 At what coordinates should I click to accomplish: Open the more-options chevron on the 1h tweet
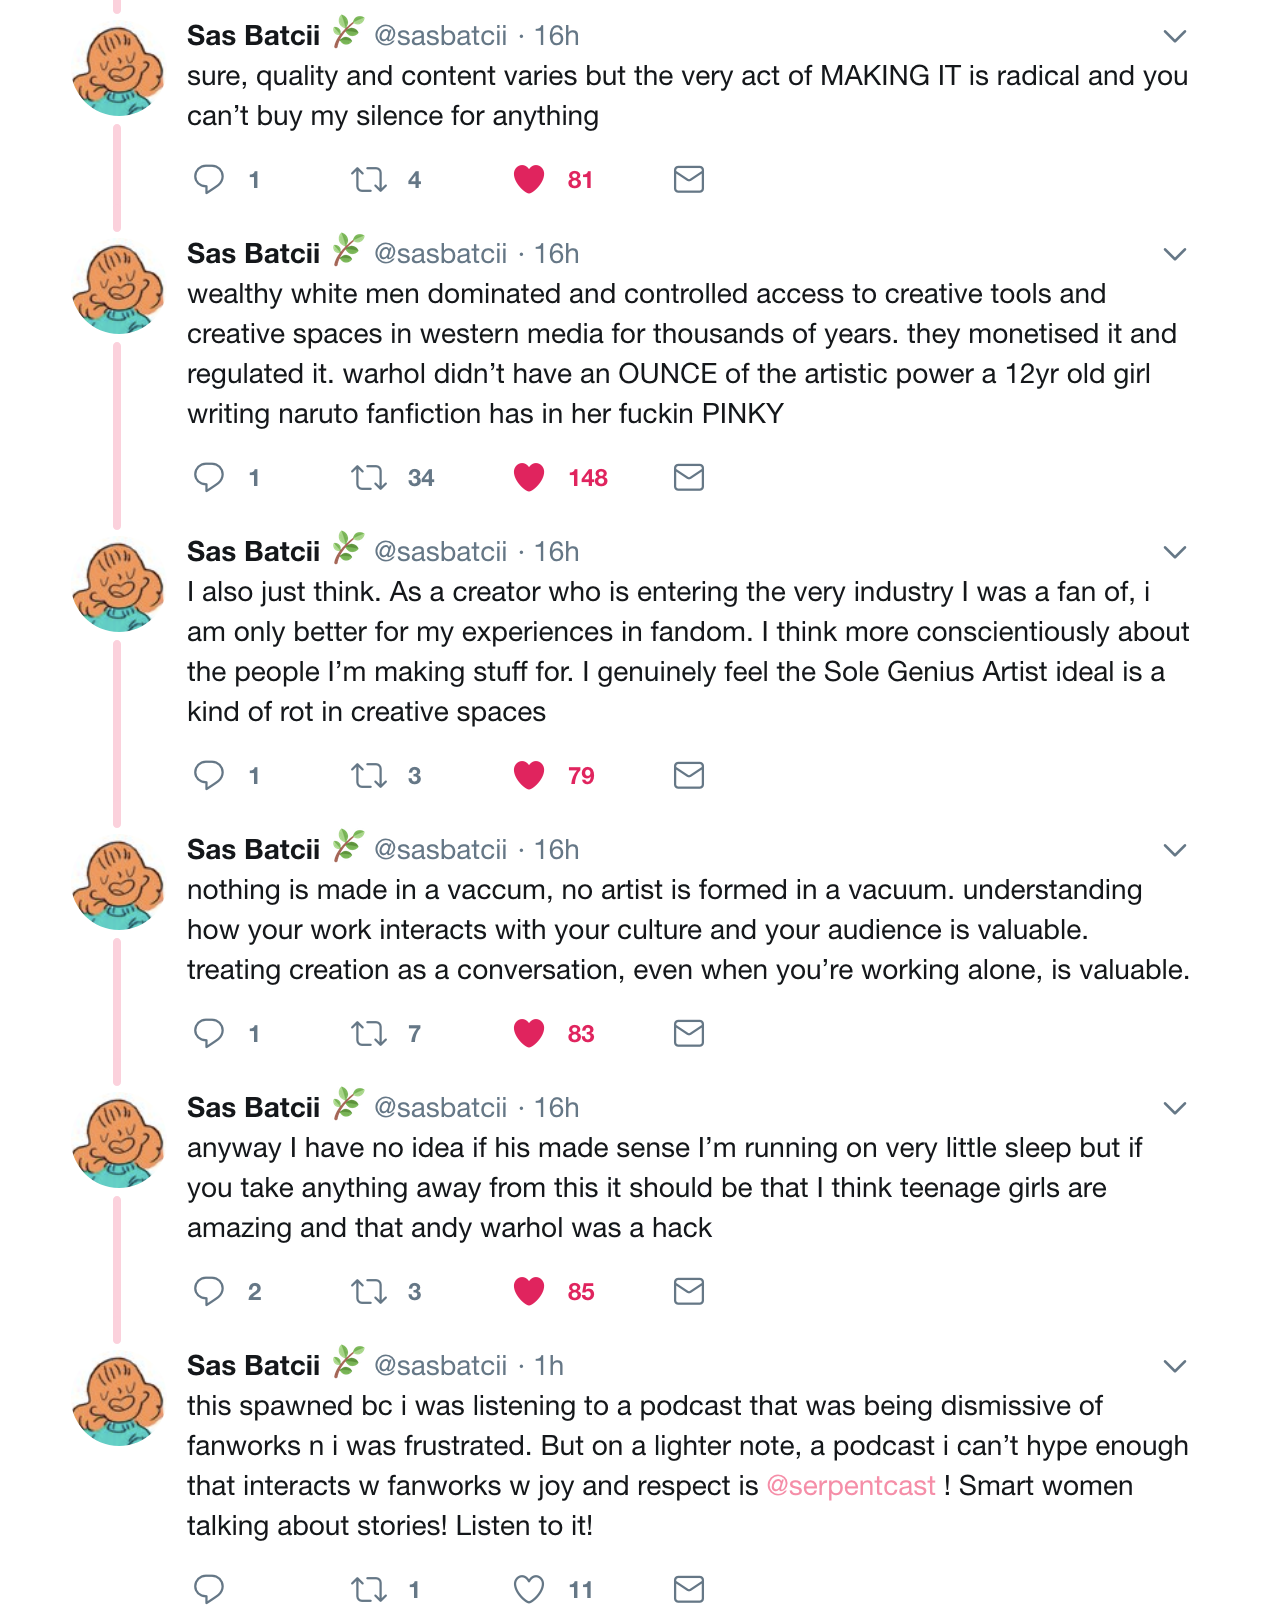pos(1175,1367)
